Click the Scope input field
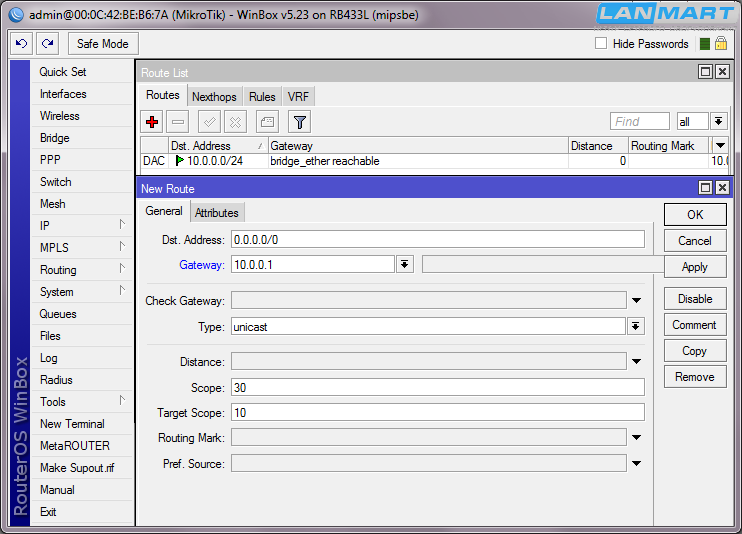The image size is (742, 534). 438,387
